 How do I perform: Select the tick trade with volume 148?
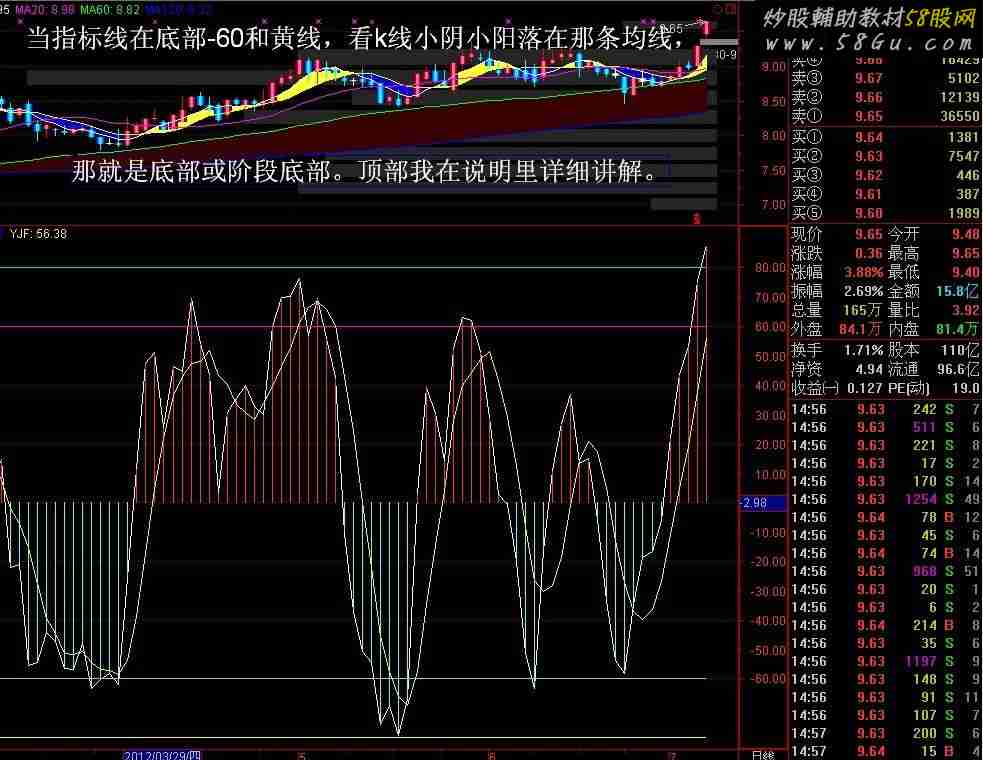885,679
